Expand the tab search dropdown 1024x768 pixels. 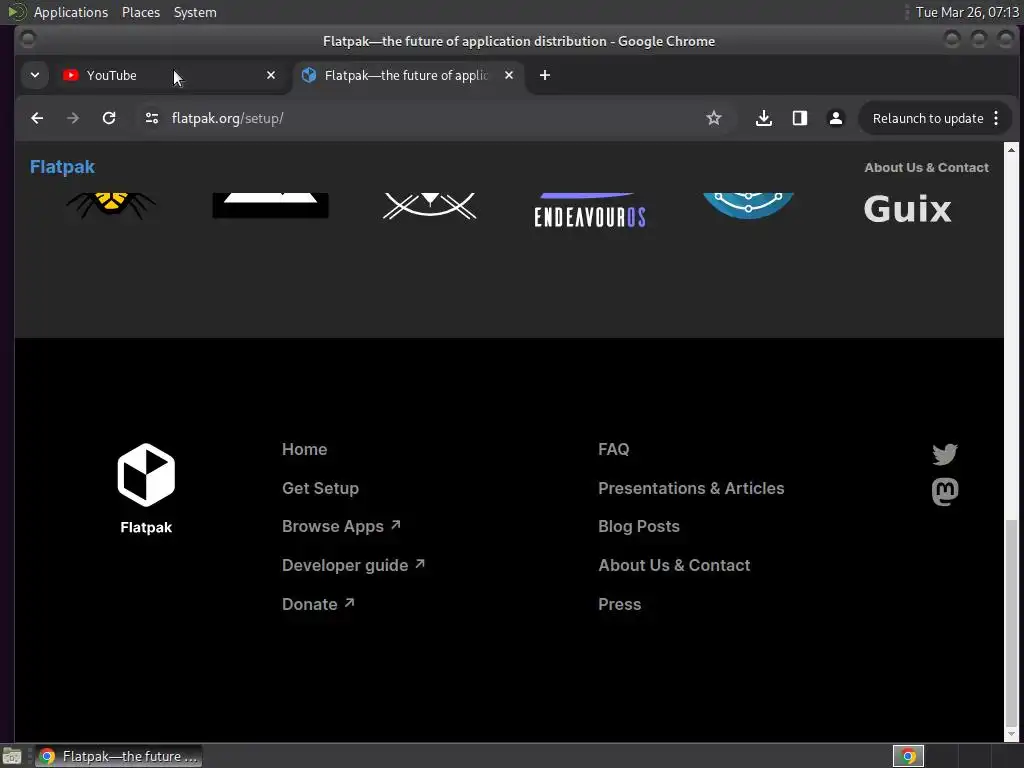point(35,75)
